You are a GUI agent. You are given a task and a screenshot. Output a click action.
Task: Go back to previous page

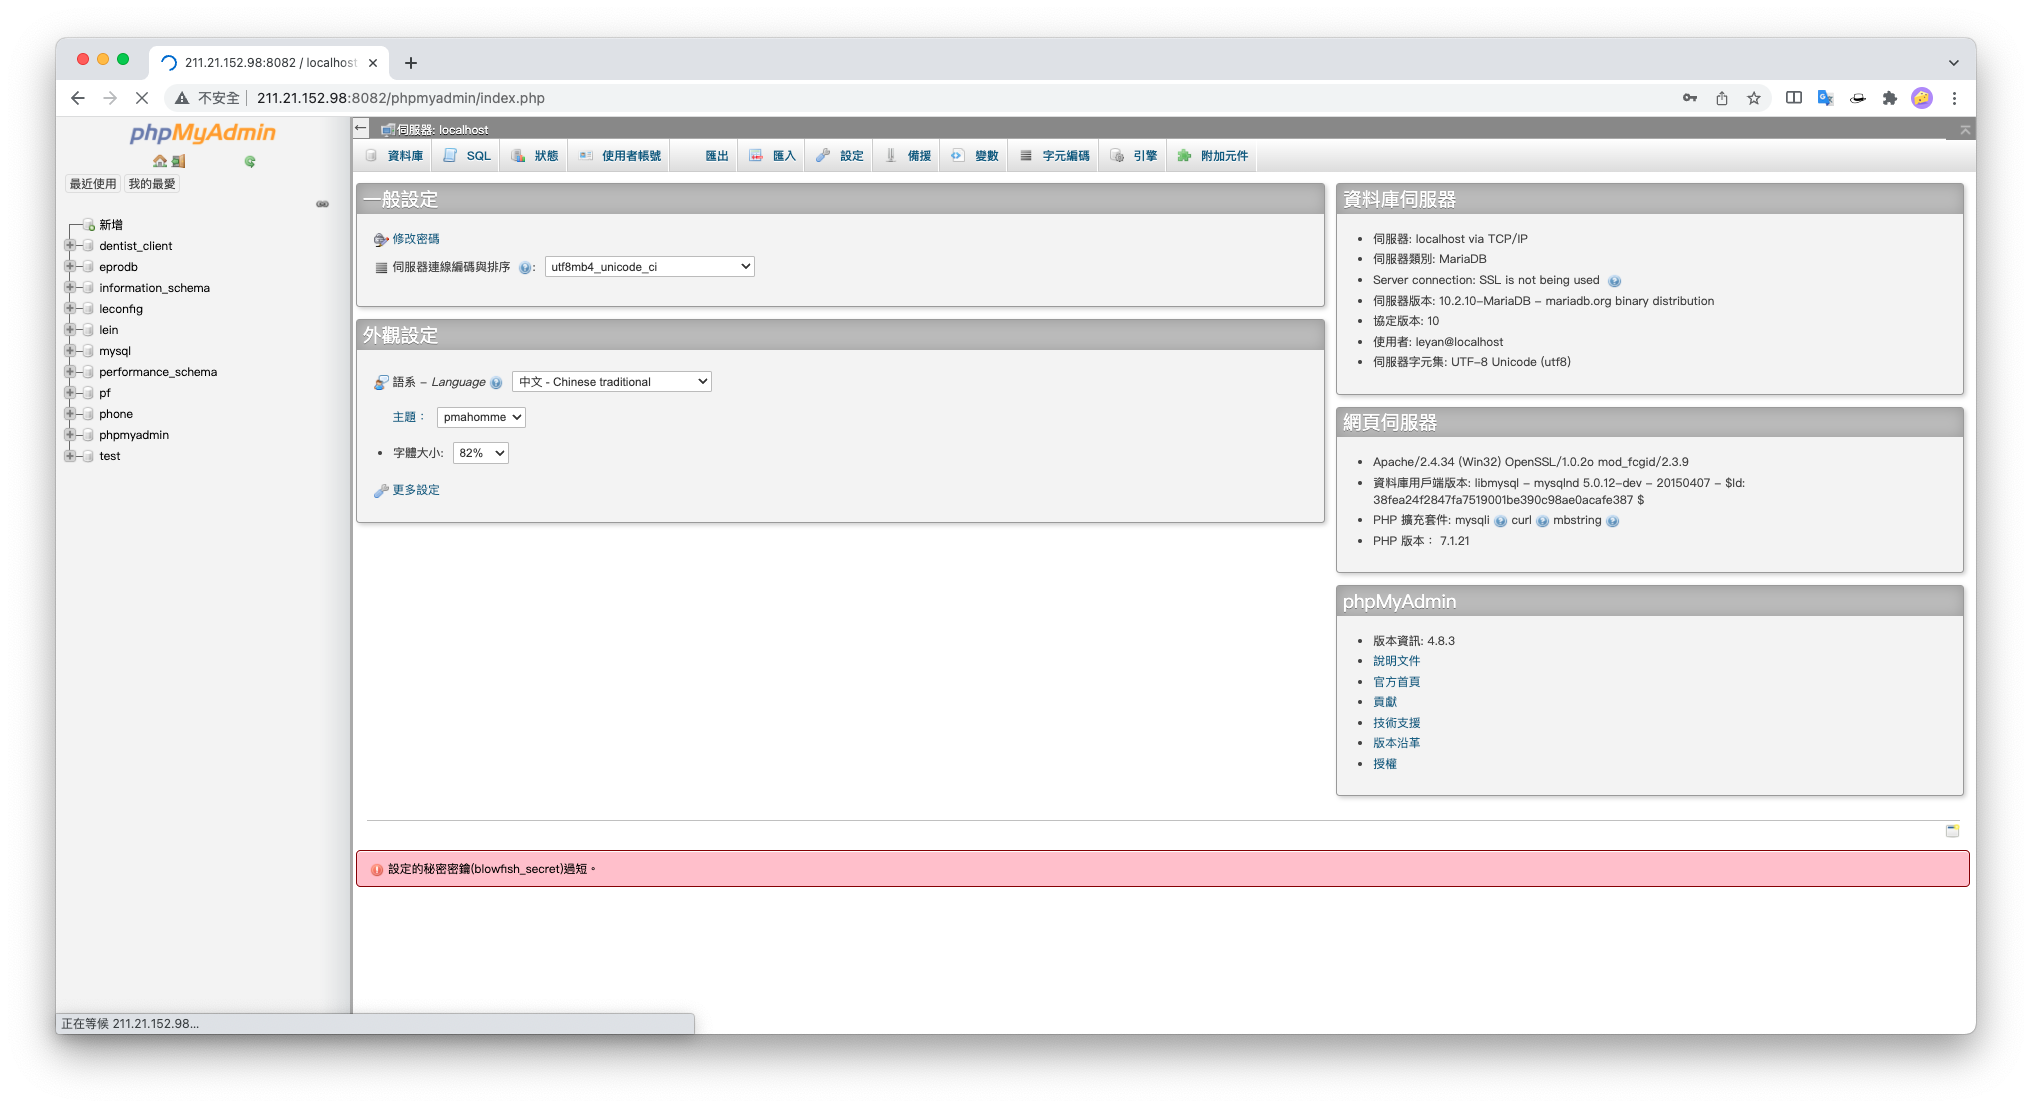(78, 98)
